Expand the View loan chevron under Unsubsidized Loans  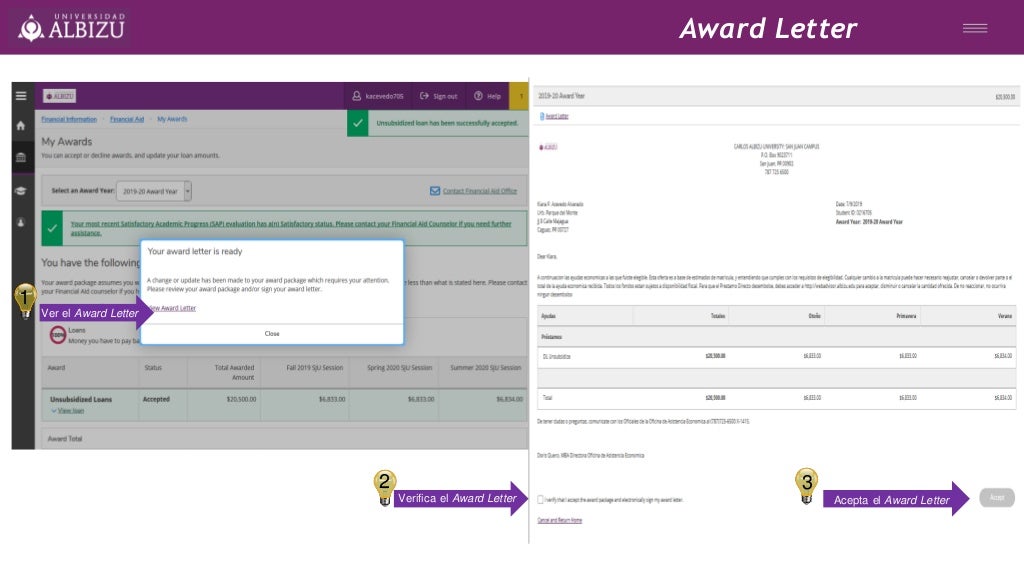(54, 411)
